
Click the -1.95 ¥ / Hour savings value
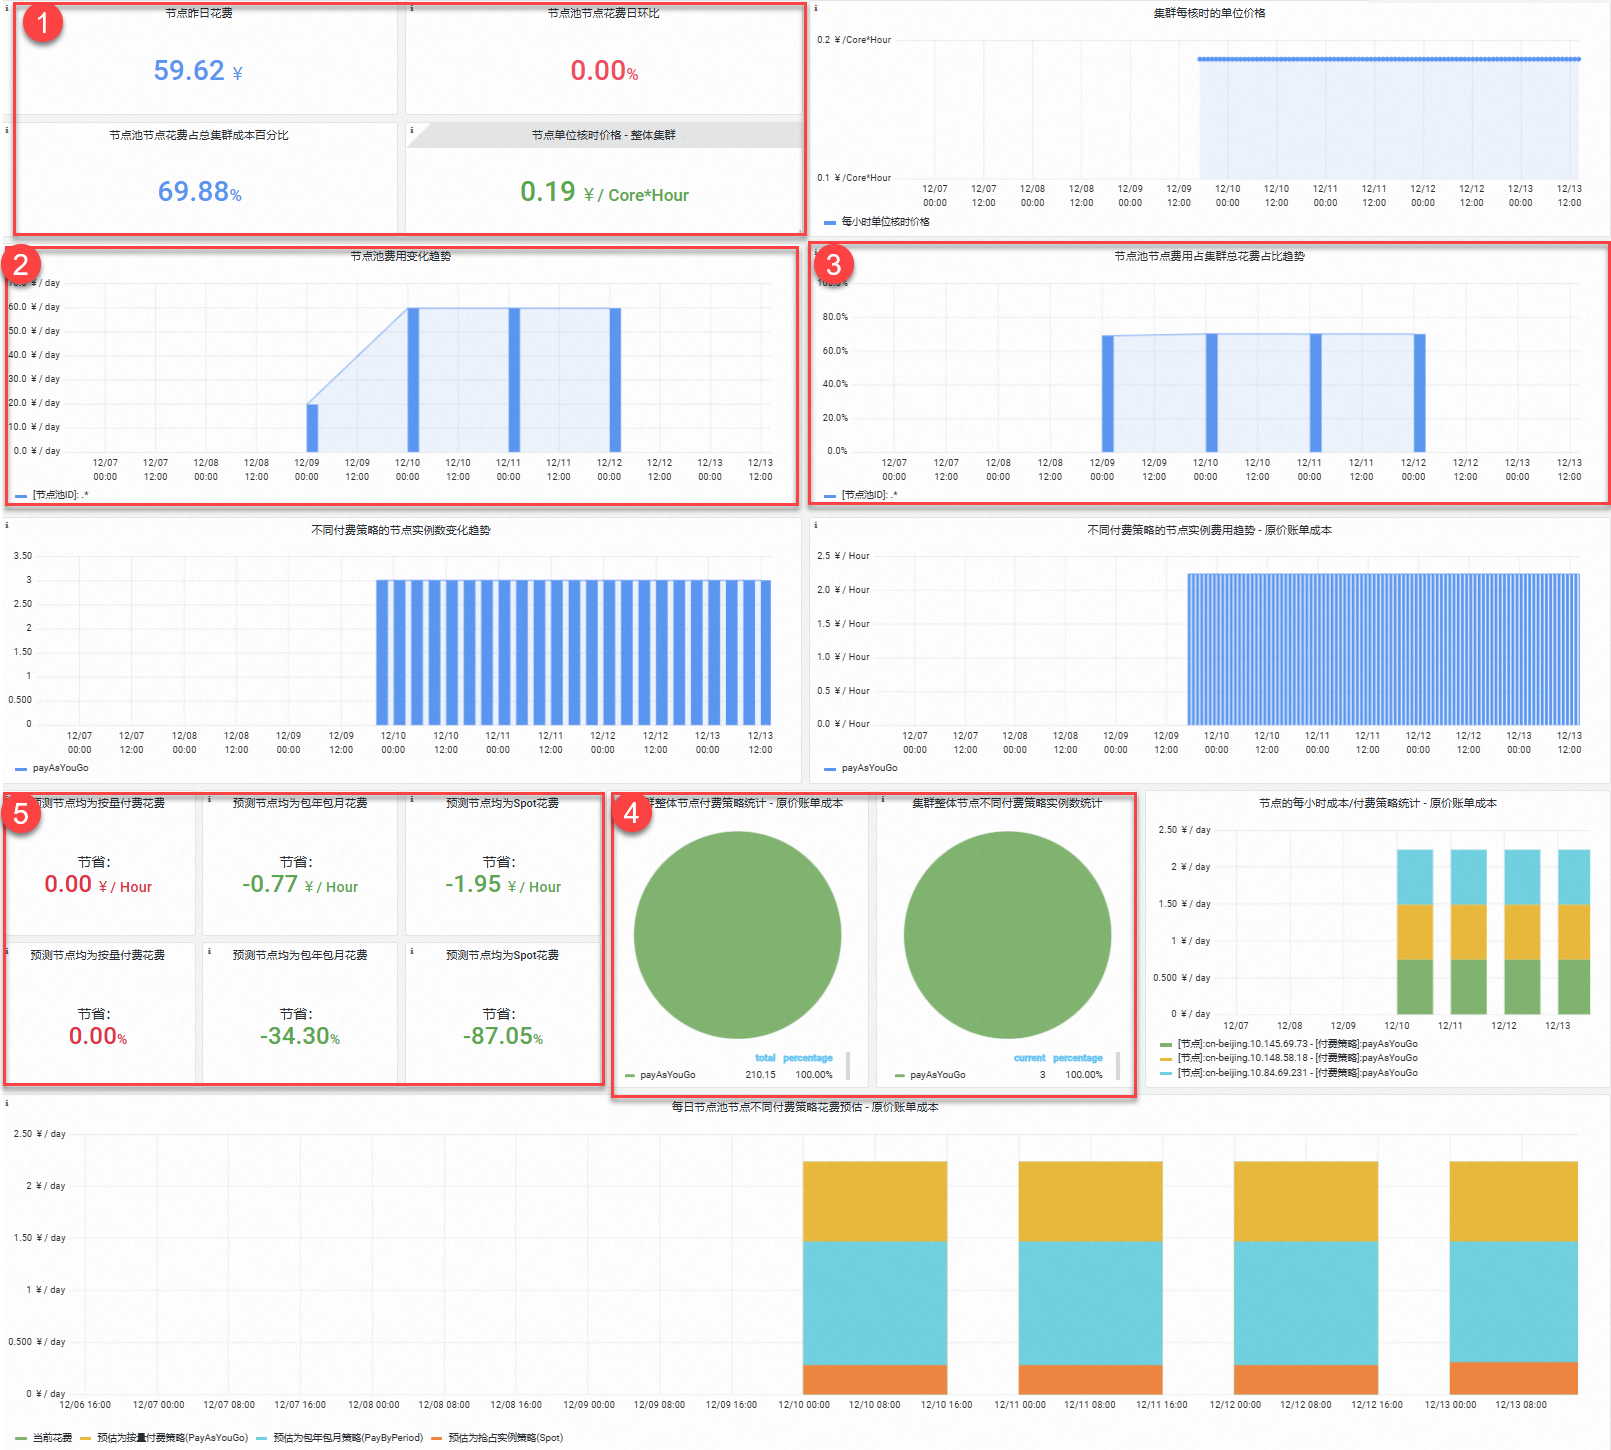tap(503, 885)
